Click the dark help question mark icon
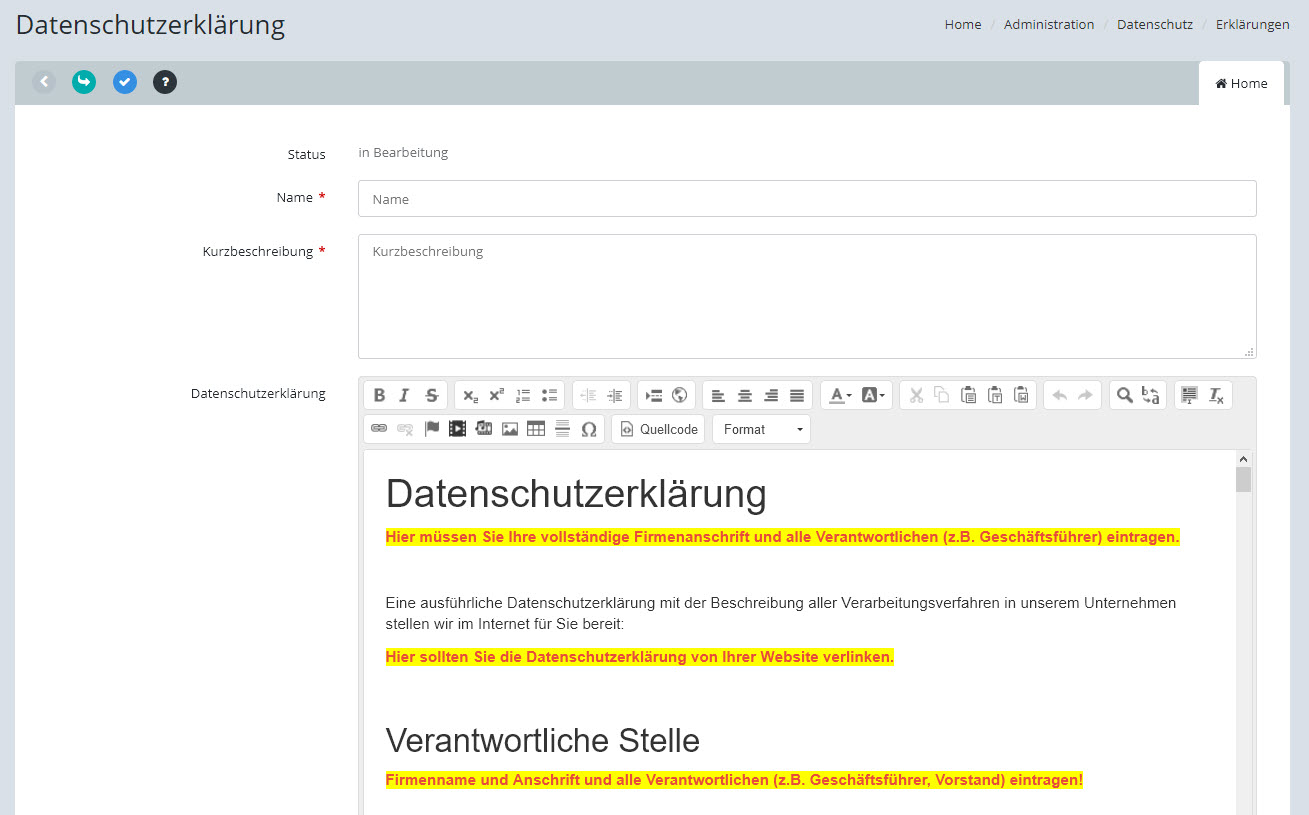The image size is (1309, 815). click(x=165, y=82)
